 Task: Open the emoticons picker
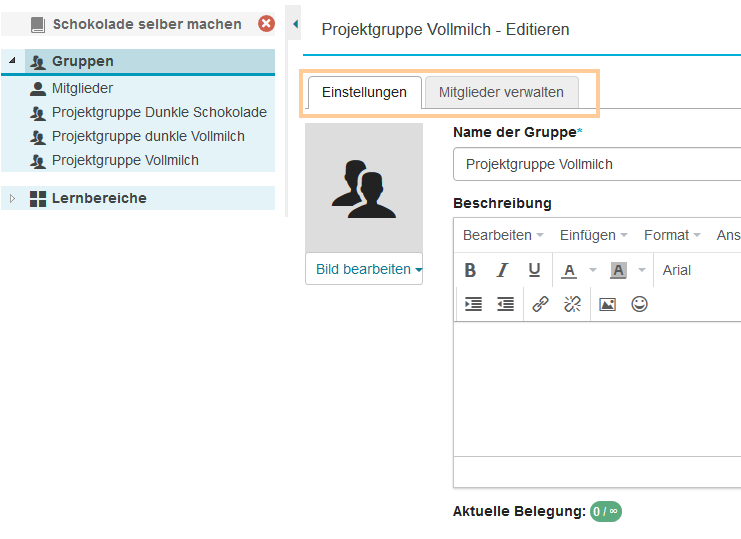[639, 304]
